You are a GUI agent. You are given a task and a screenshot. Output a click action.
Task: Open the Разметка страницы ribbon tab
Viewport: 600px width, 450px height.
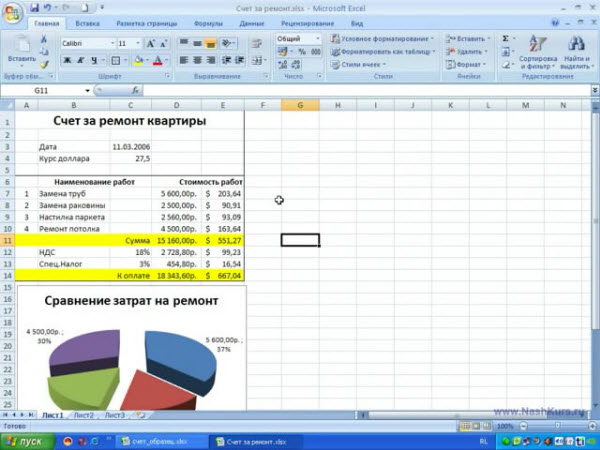[x=147, y=23]
